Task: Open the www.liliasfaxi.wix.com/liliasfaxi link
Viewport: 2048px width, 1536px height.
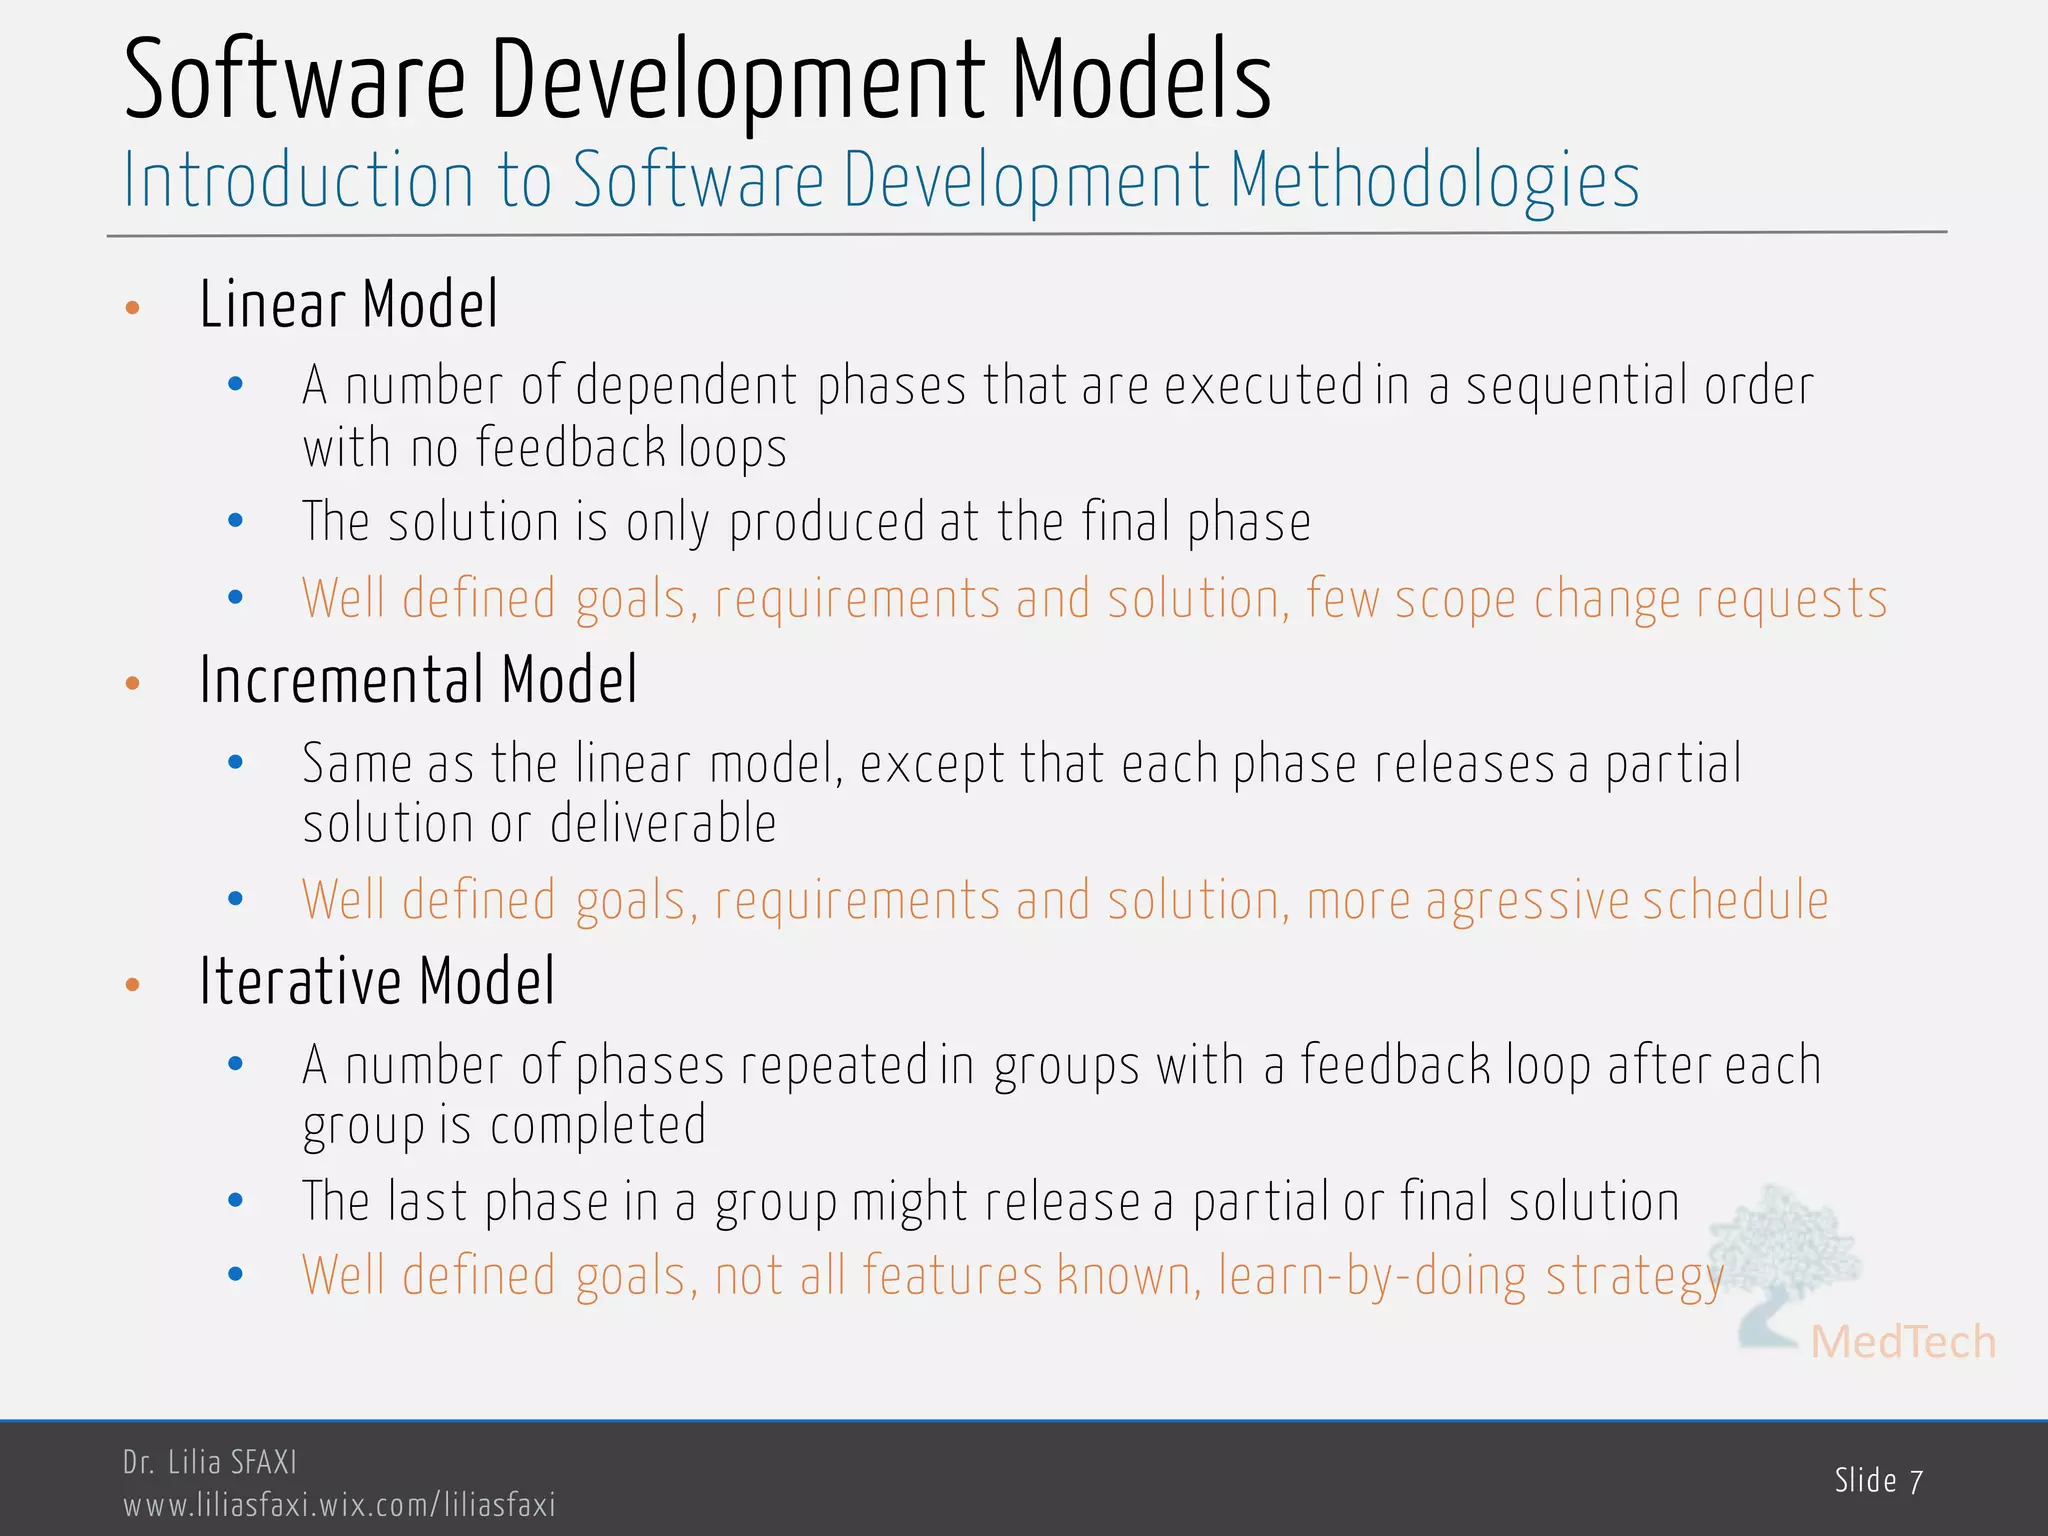Action: coord(339,1504)
